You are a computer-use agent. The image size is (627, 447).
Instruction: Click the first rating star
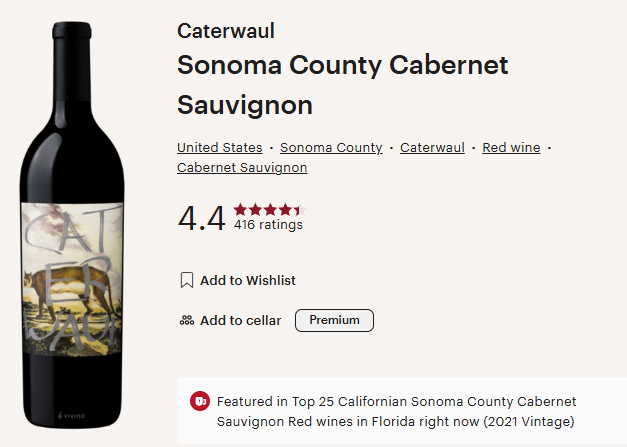pyautogui.click(x=240, y=209)
